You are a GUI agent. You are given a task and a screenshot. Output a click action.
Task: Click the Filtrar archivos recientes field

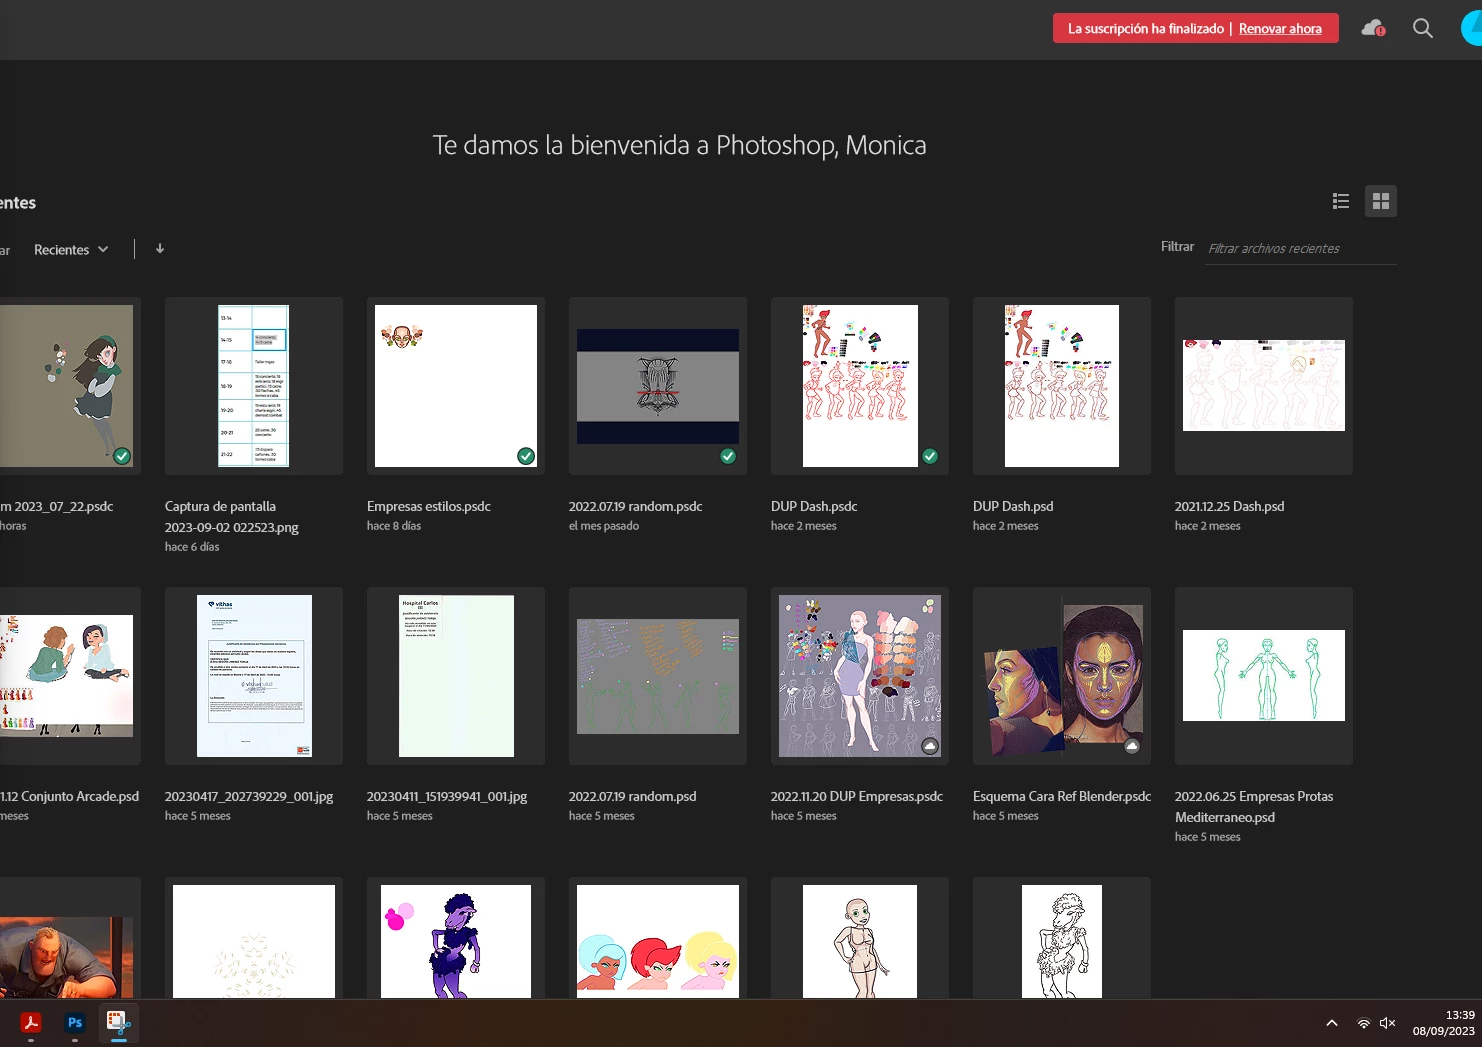(x=1300, y=249)
